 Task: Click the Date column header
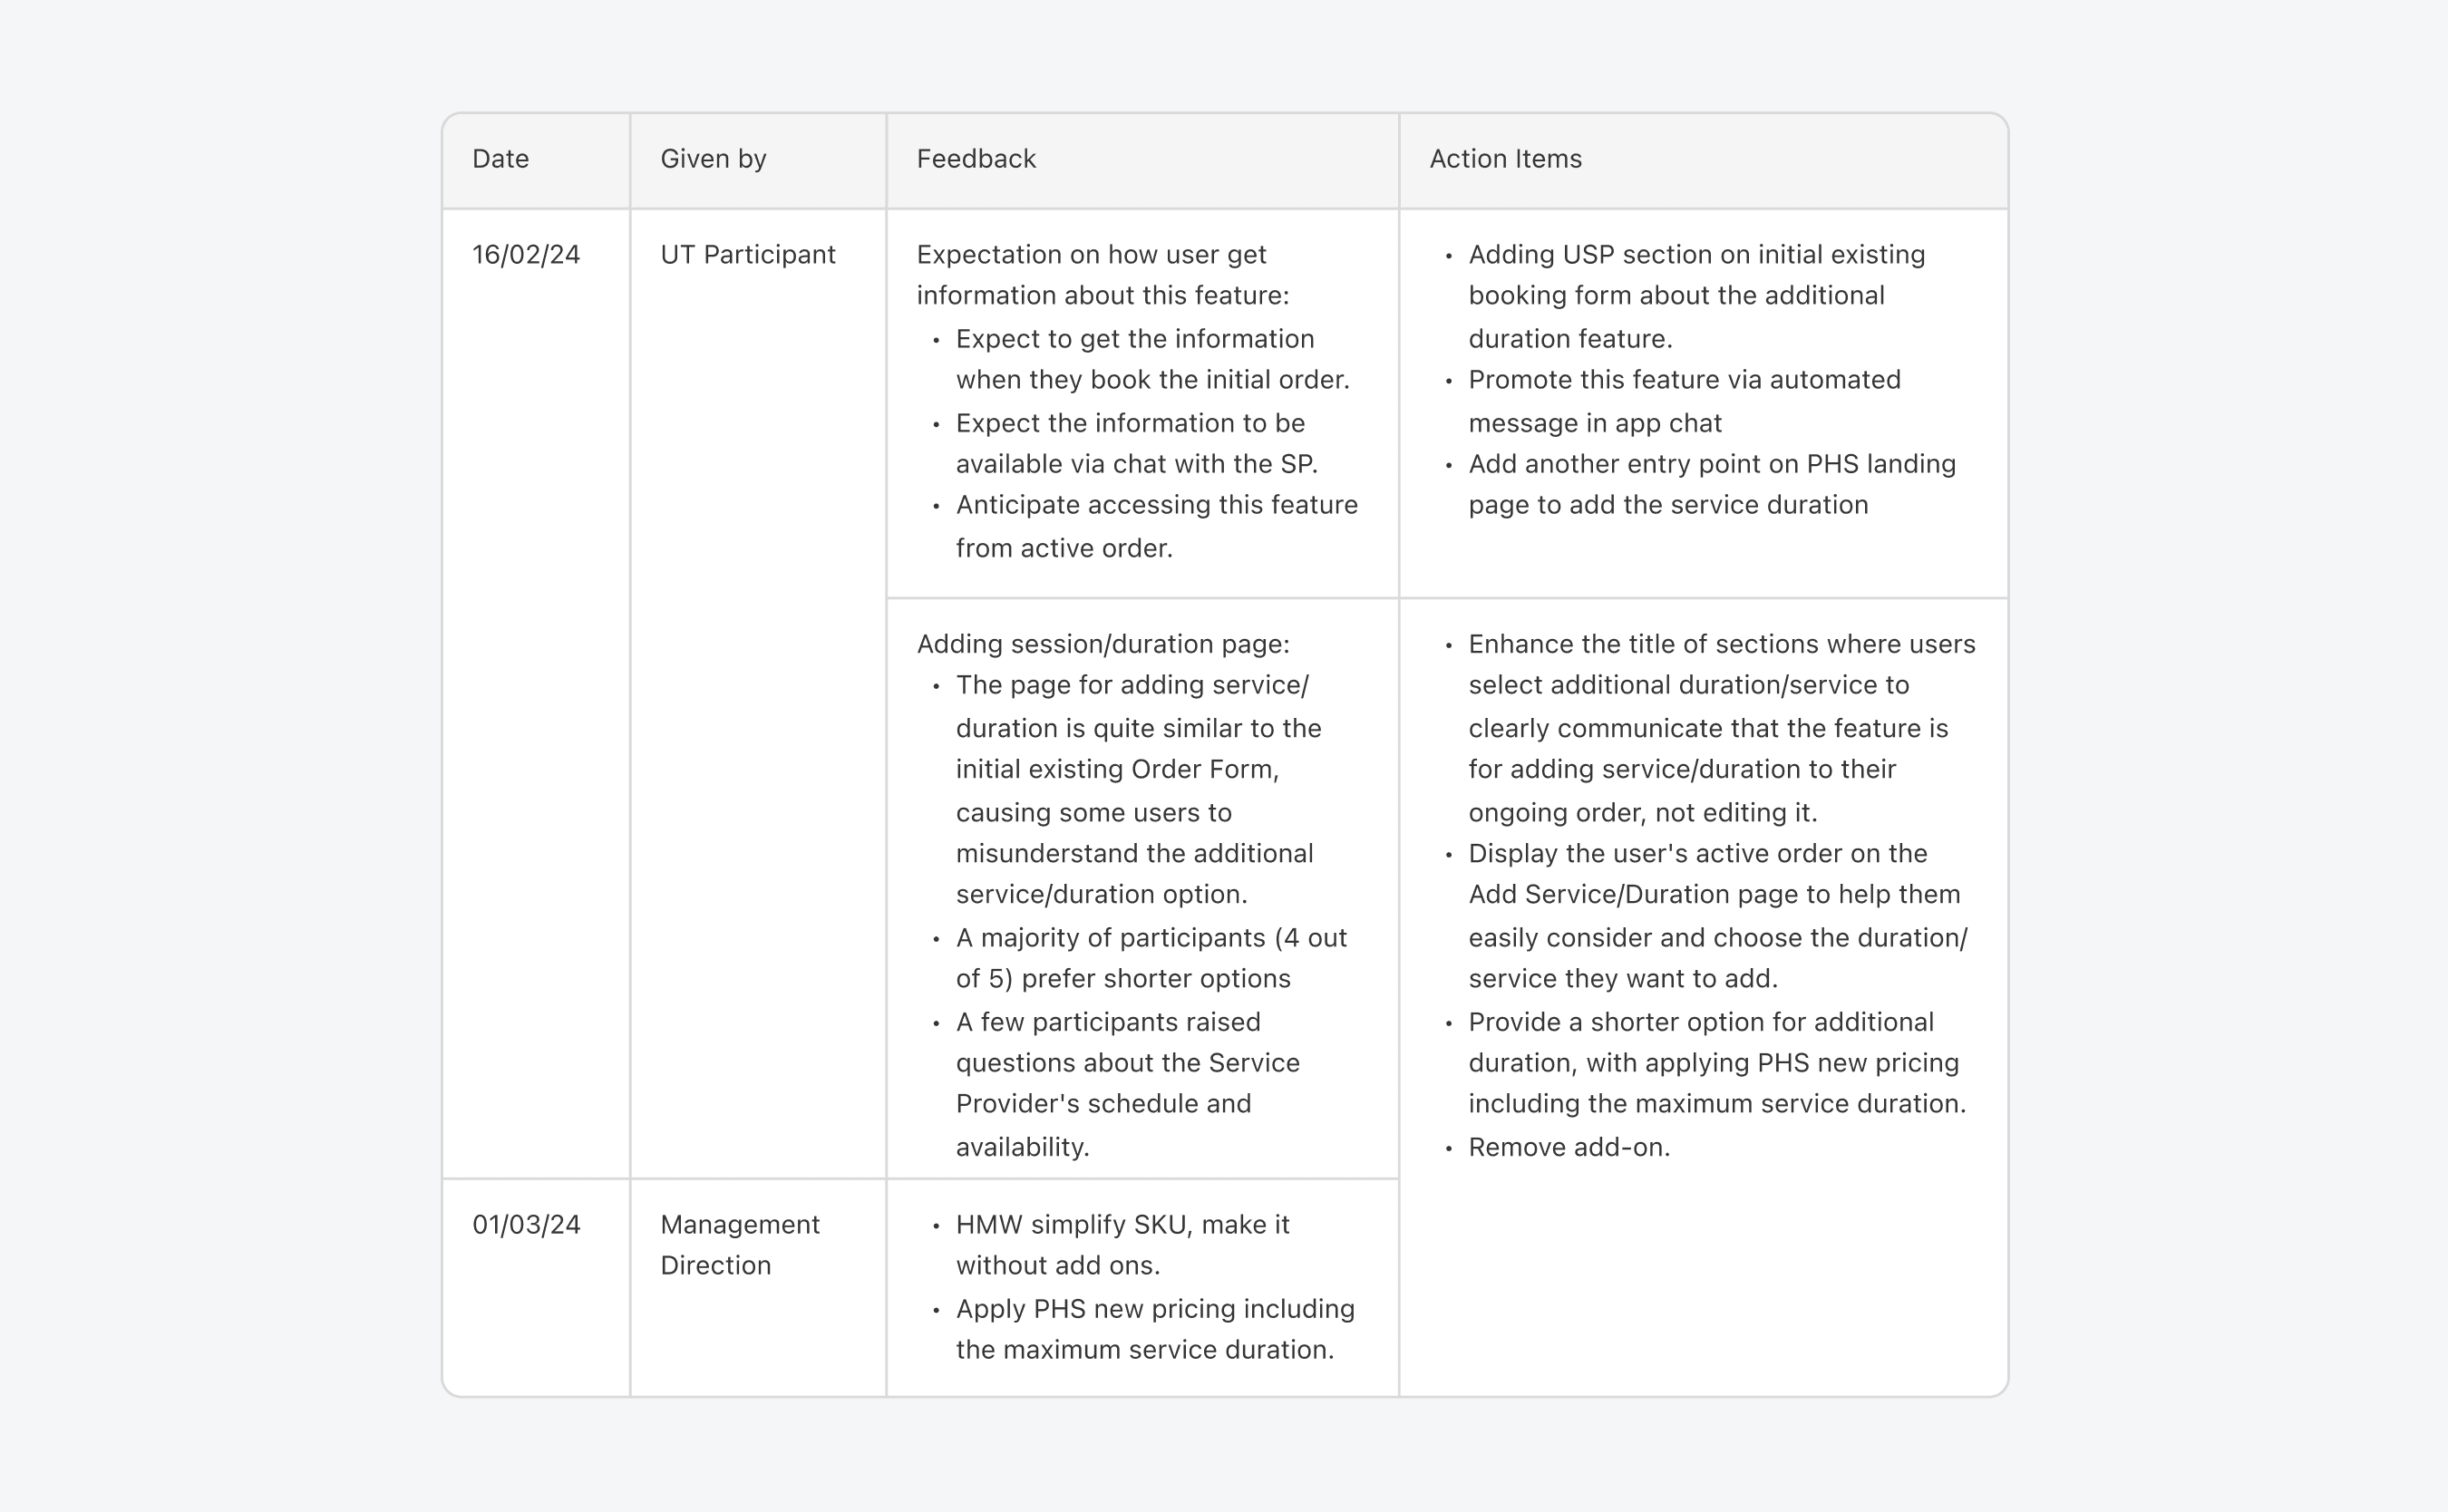pyautogui.click(x=501, y=159)
